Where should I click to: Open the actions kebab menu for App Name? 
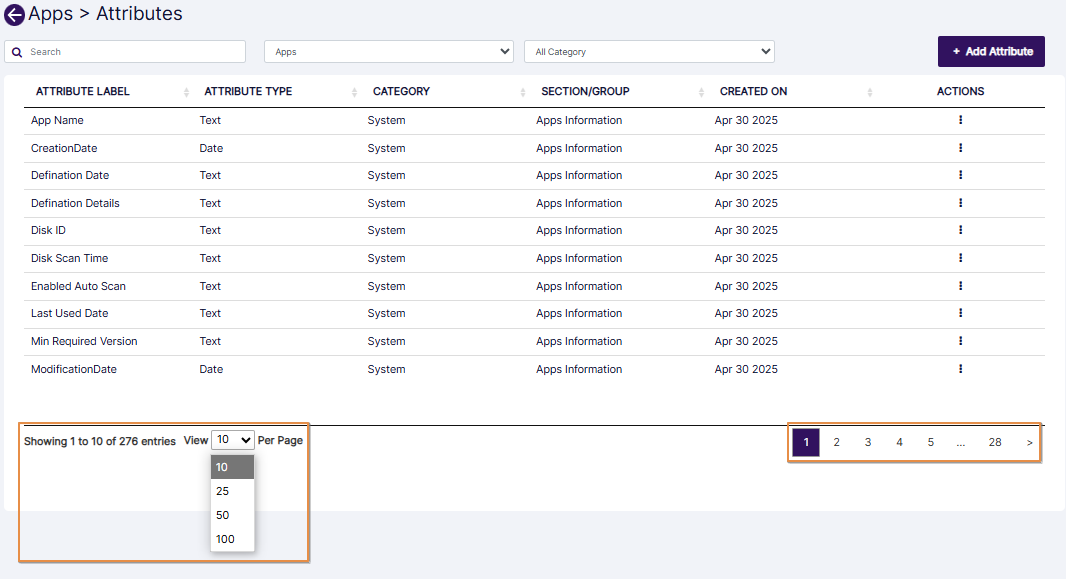pyautogui.click(x=960, y=119)
